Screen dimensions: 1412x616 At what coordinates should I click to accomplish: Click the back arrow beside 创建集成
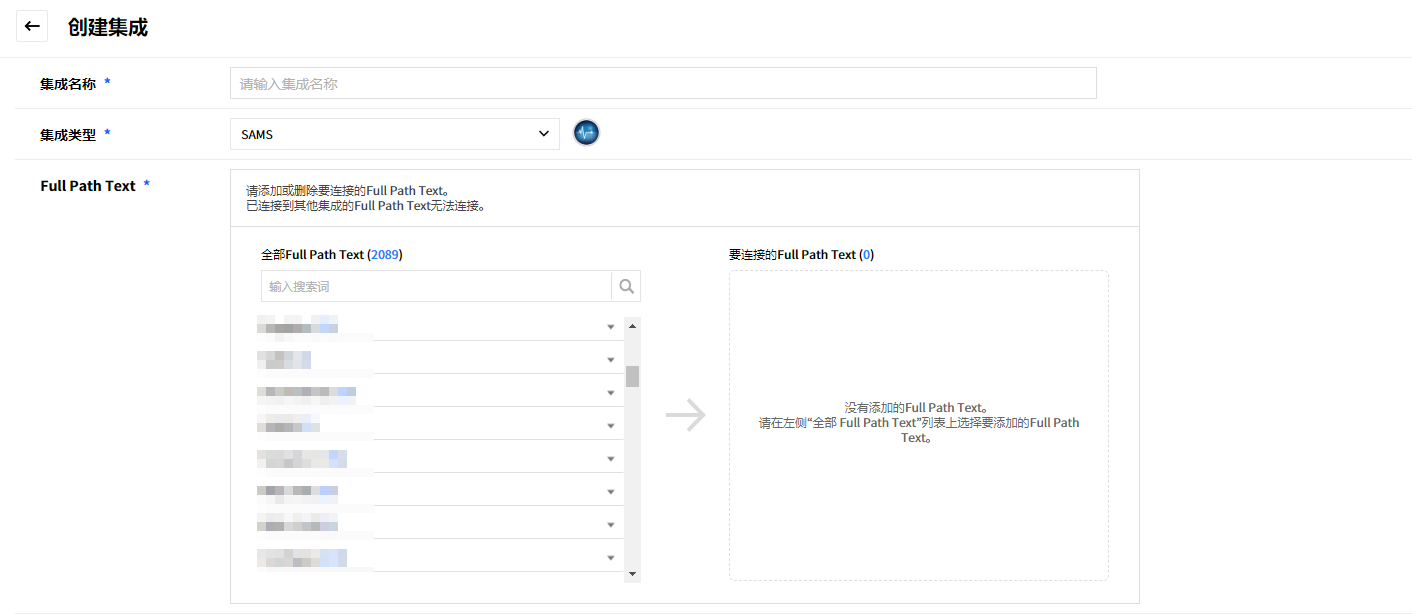tap(32, 26)
